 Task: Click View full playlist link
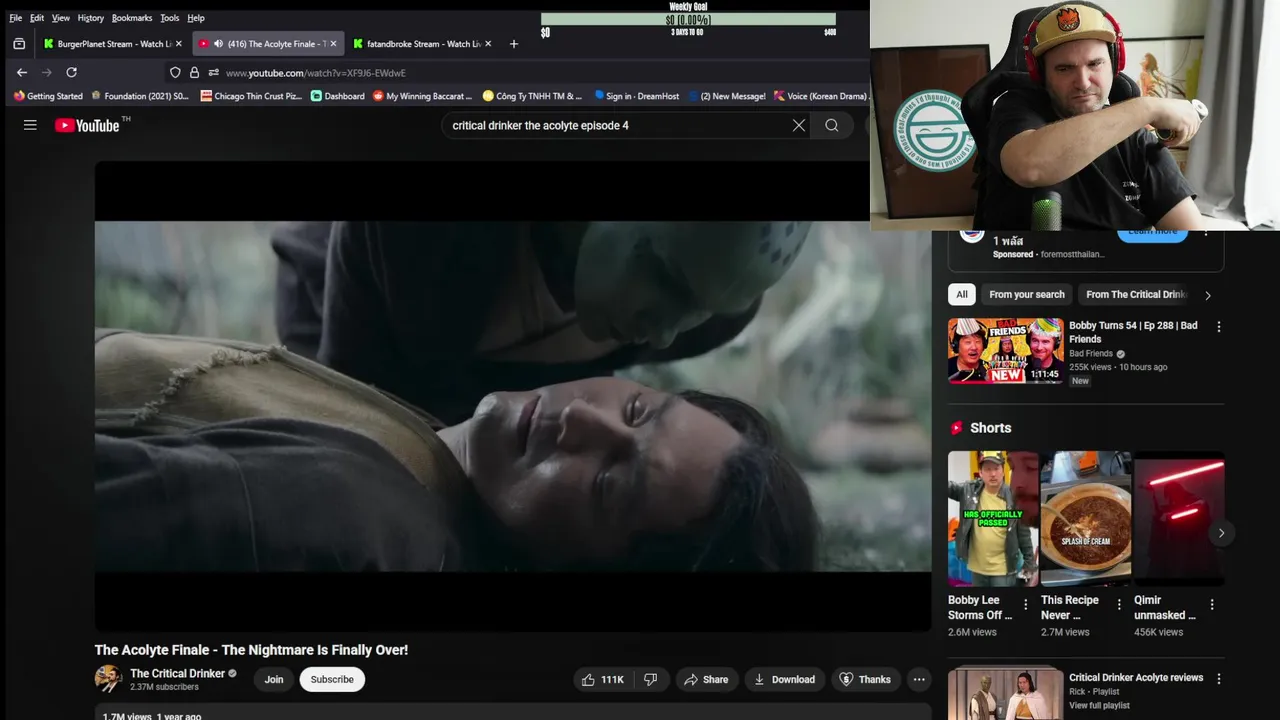coord(1099,705)
